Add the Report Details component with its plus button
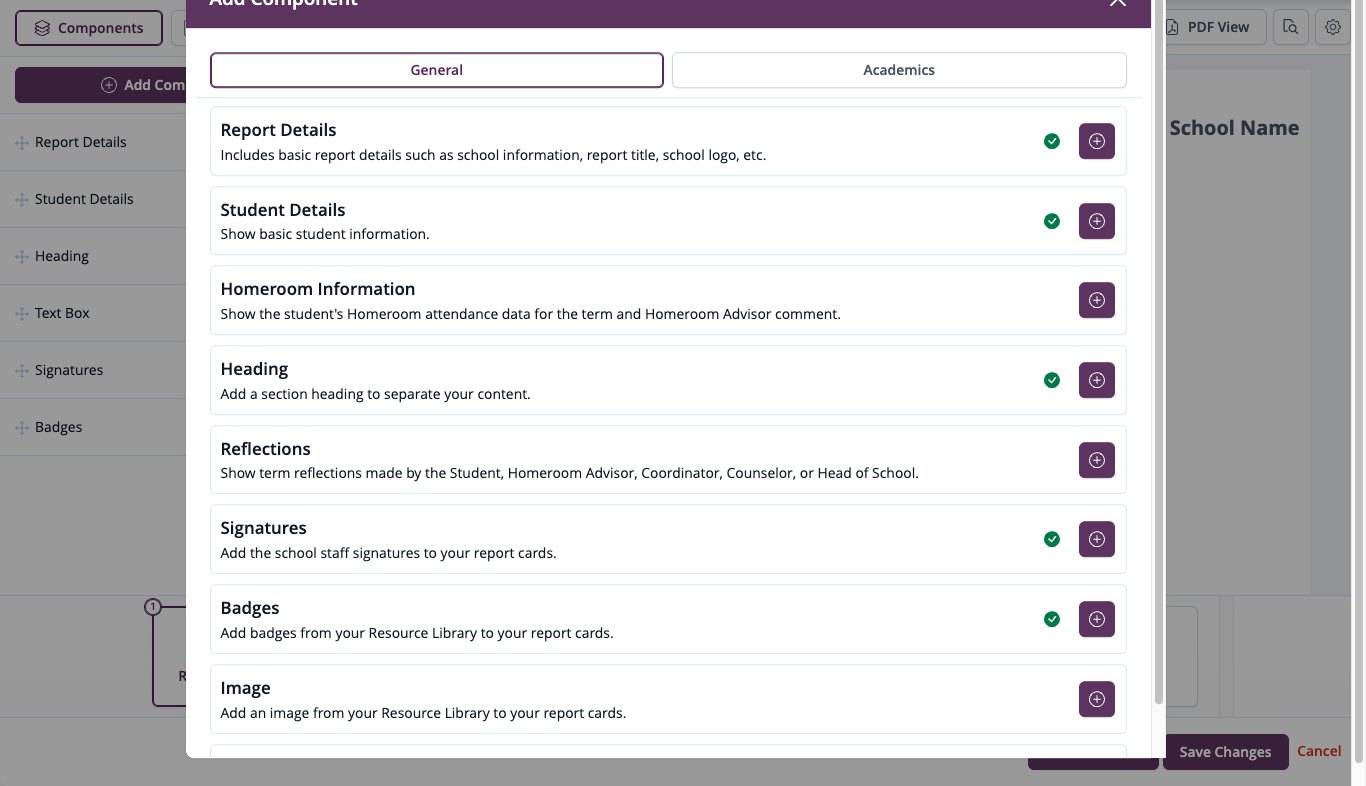The height and width of the screenshot is (786, 1366). 1096,141
